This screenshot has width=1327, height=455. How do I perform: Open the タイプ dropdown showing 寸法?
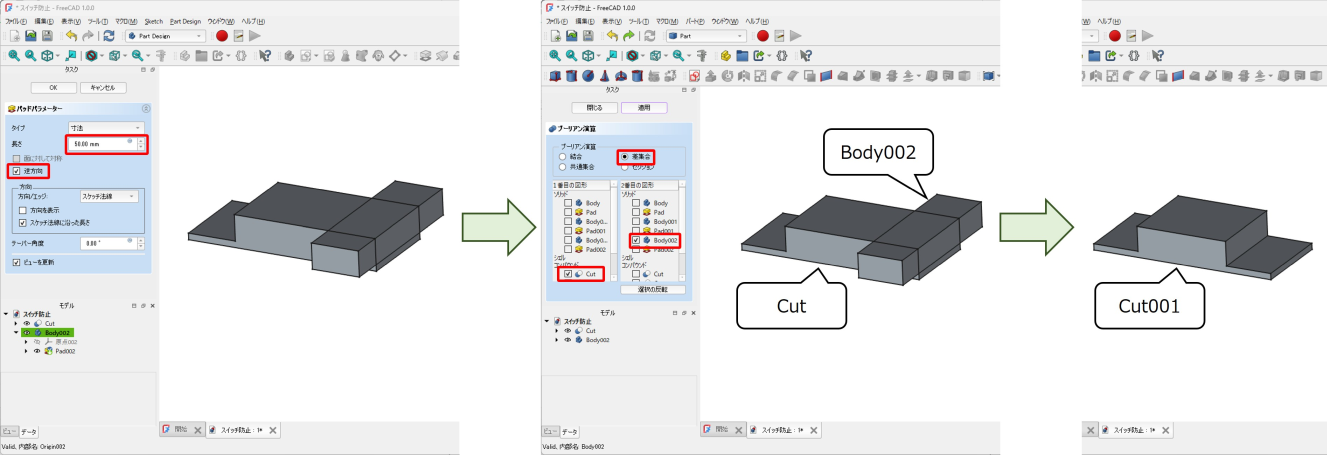pyautogui.click(x=105, y=128)
